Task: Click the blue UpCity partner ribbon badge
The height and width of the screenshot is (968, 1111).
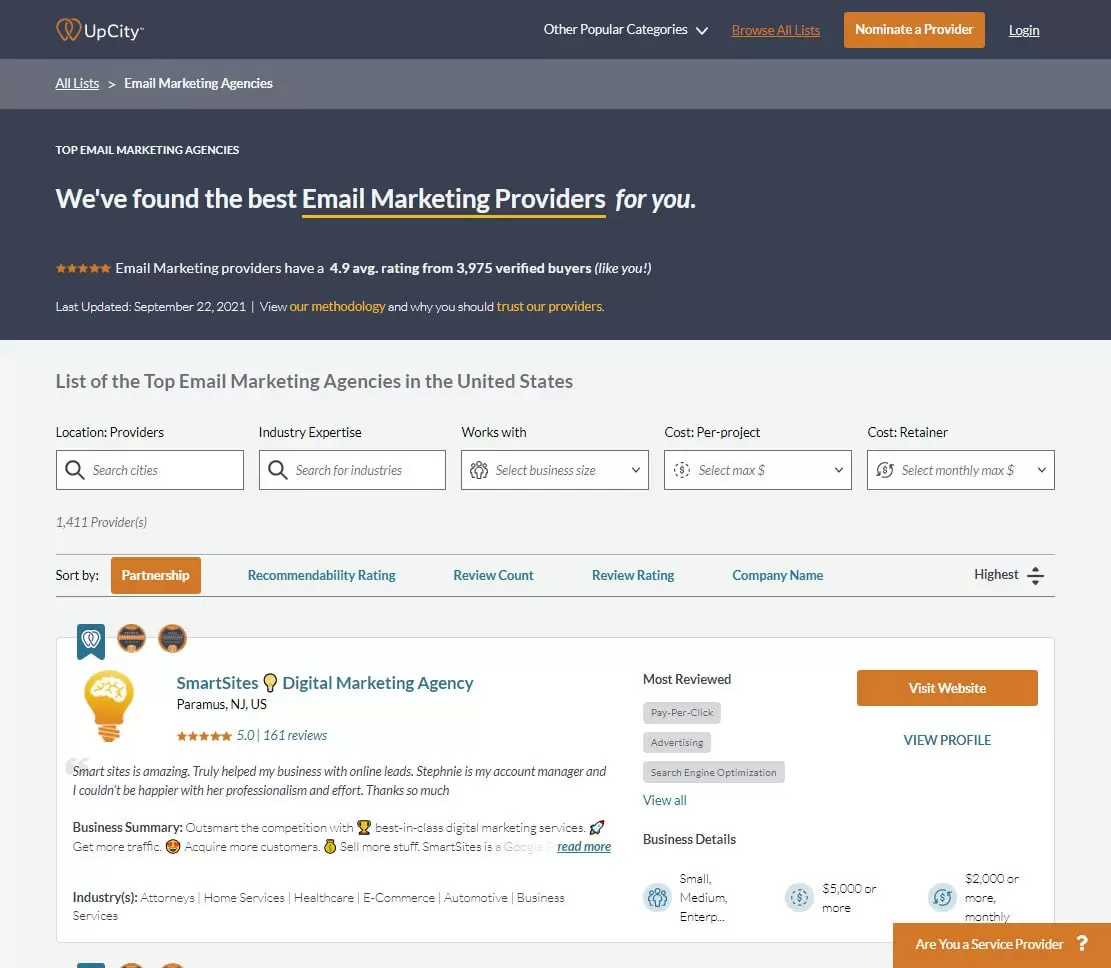Action: pyautogui.click(x=91, y=641)
